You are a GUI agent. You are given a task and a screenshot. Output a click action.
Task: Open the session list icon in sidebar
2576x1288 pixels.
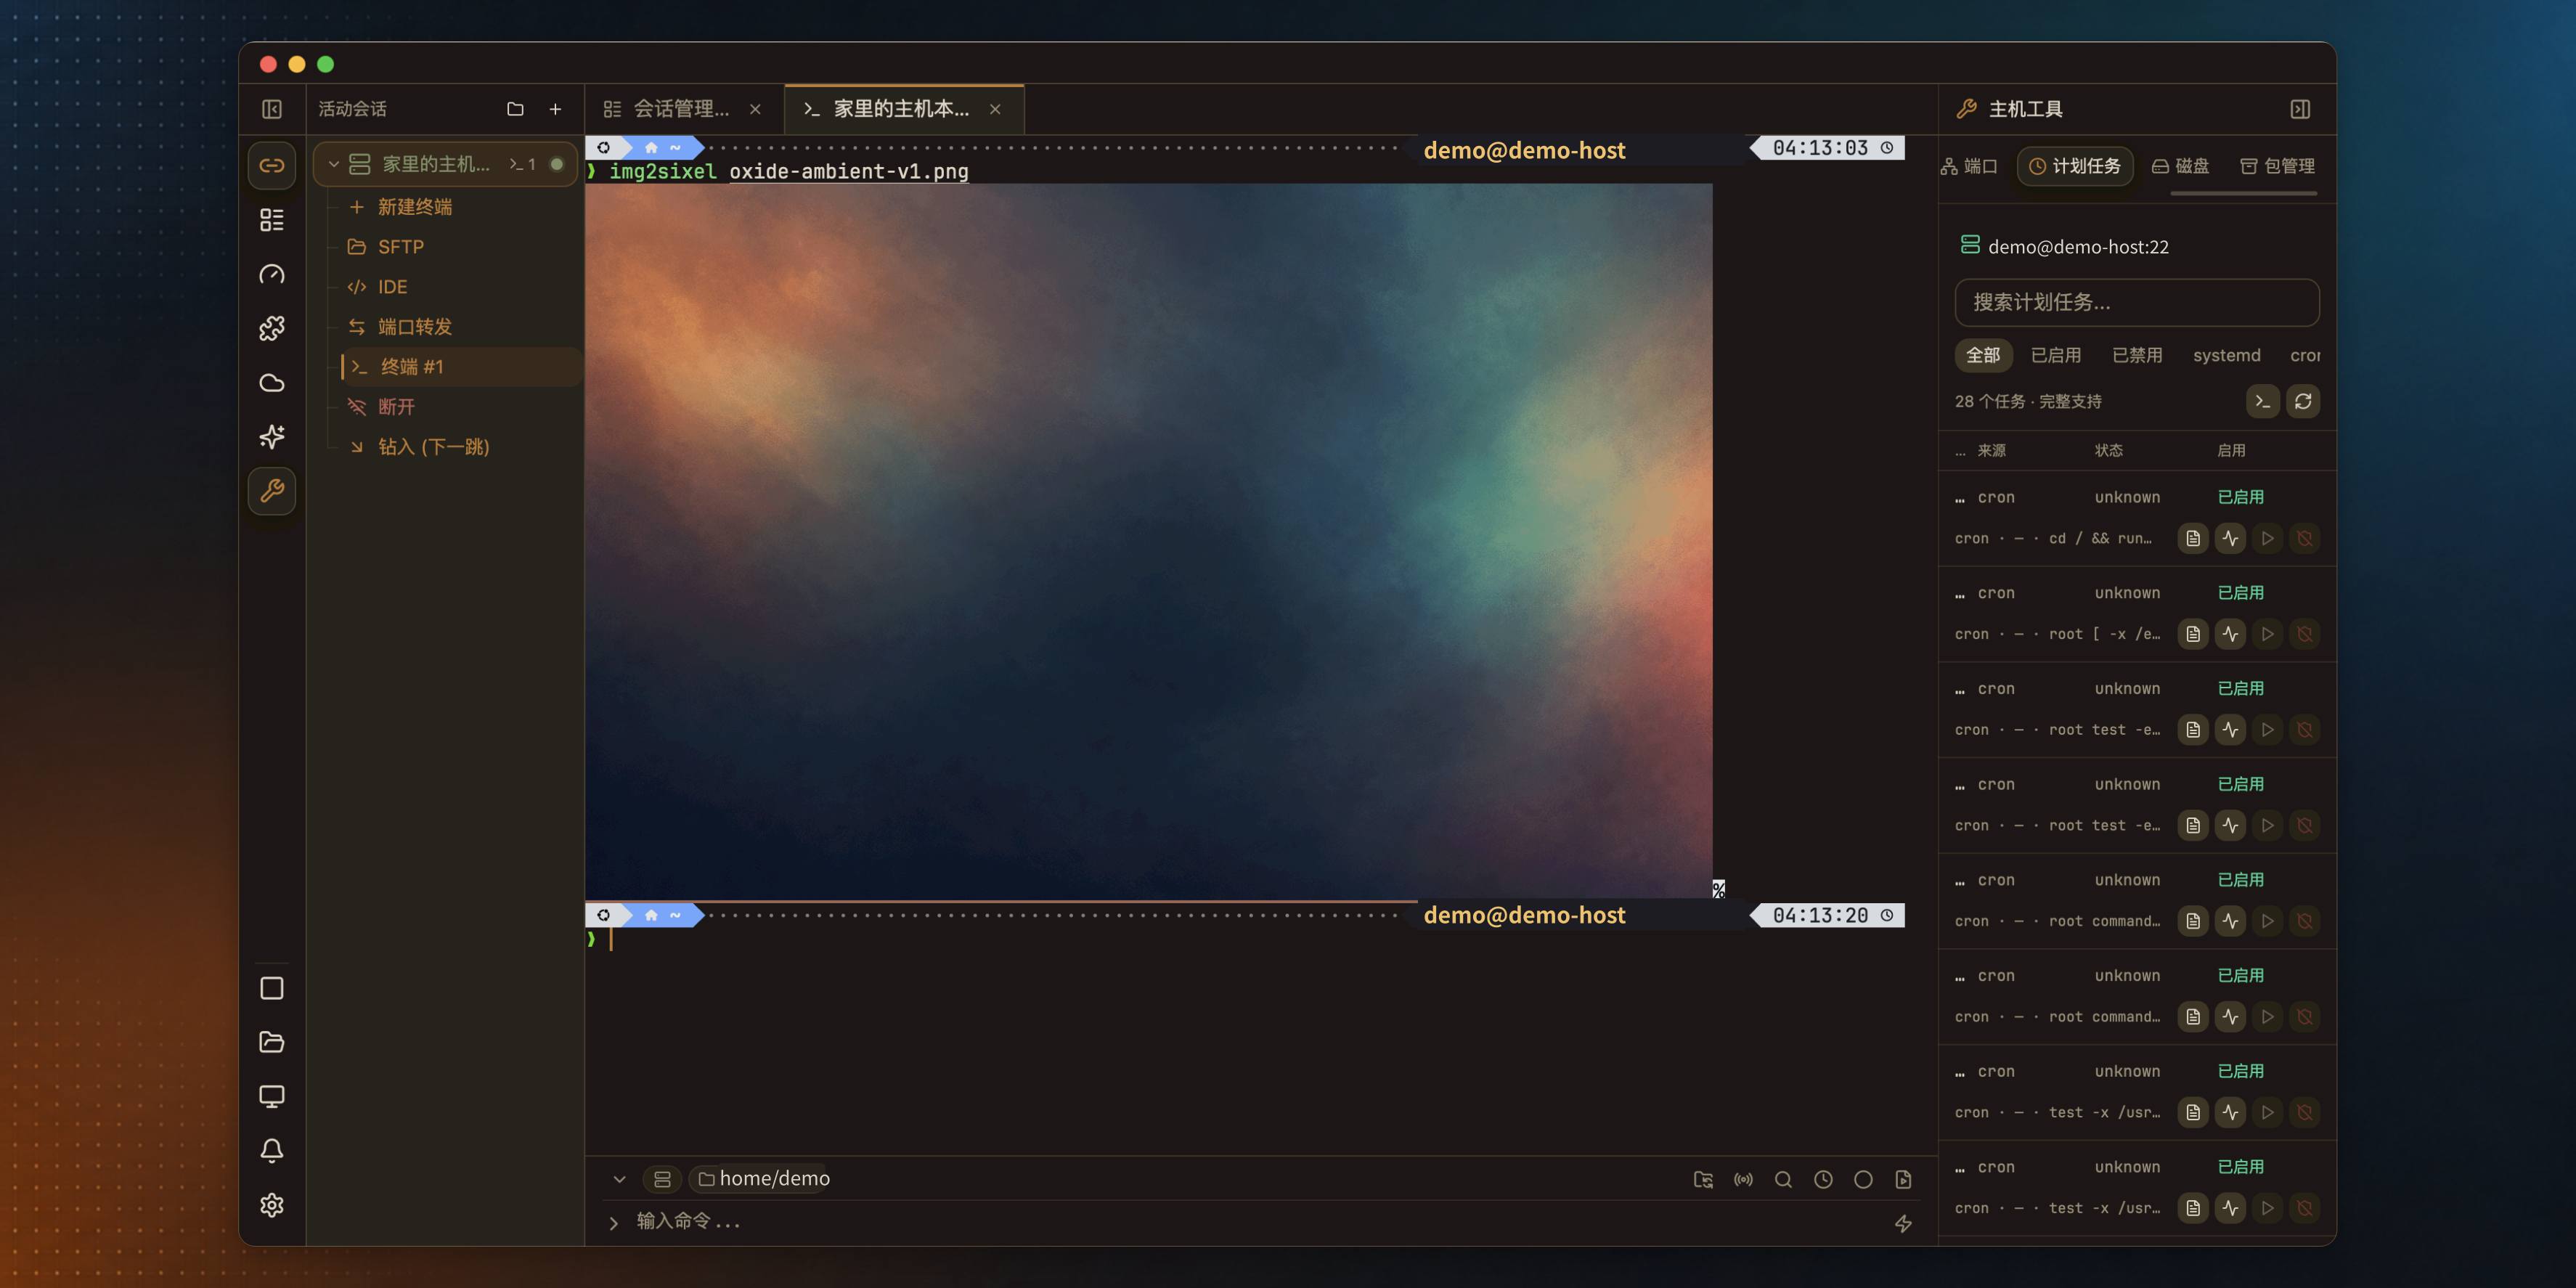coord(272,220)
